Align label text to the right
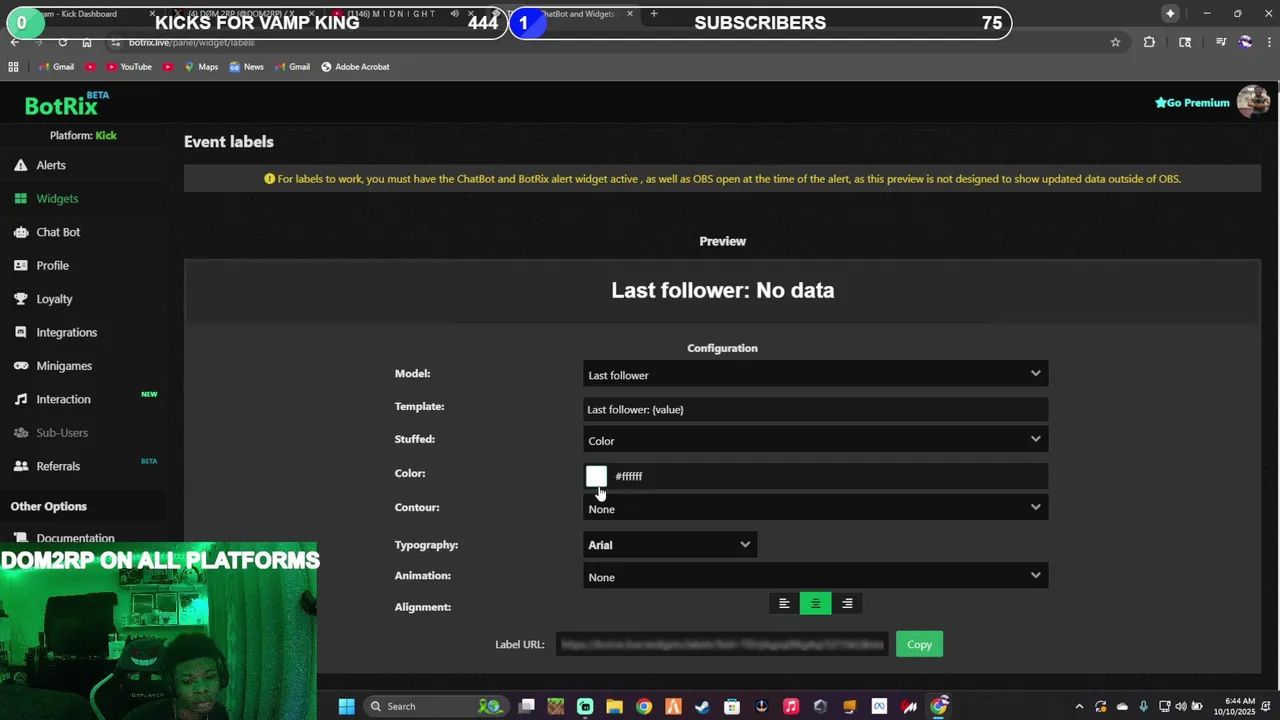 (847, 603)
